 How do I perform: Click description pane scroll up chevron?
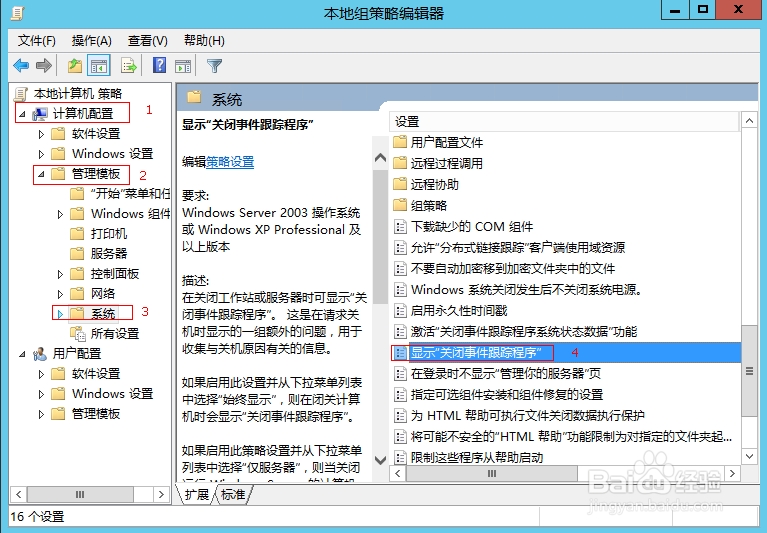point(380,158)
